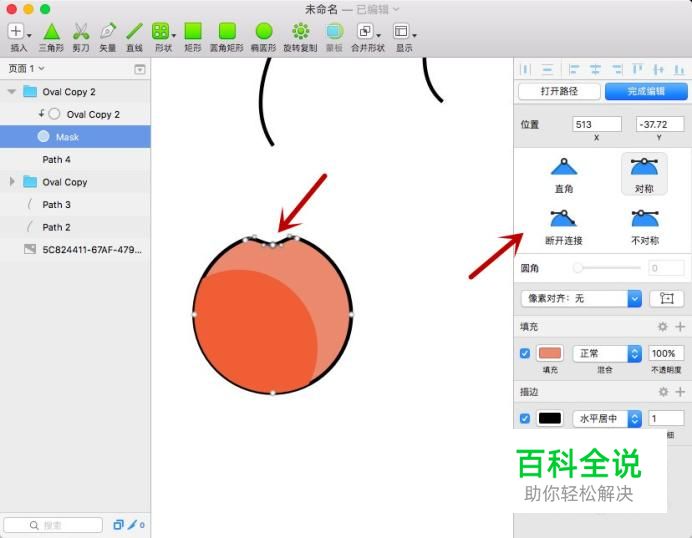Screen dimensions: 692x538
Task: Click the 合并形状 combine shapes icon
Action: pos(365,31)
